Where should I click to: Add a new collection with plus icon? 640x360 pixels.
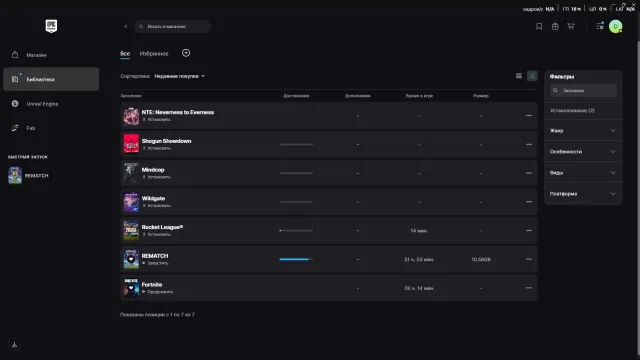pyautogui.click(x=186, y=53)
